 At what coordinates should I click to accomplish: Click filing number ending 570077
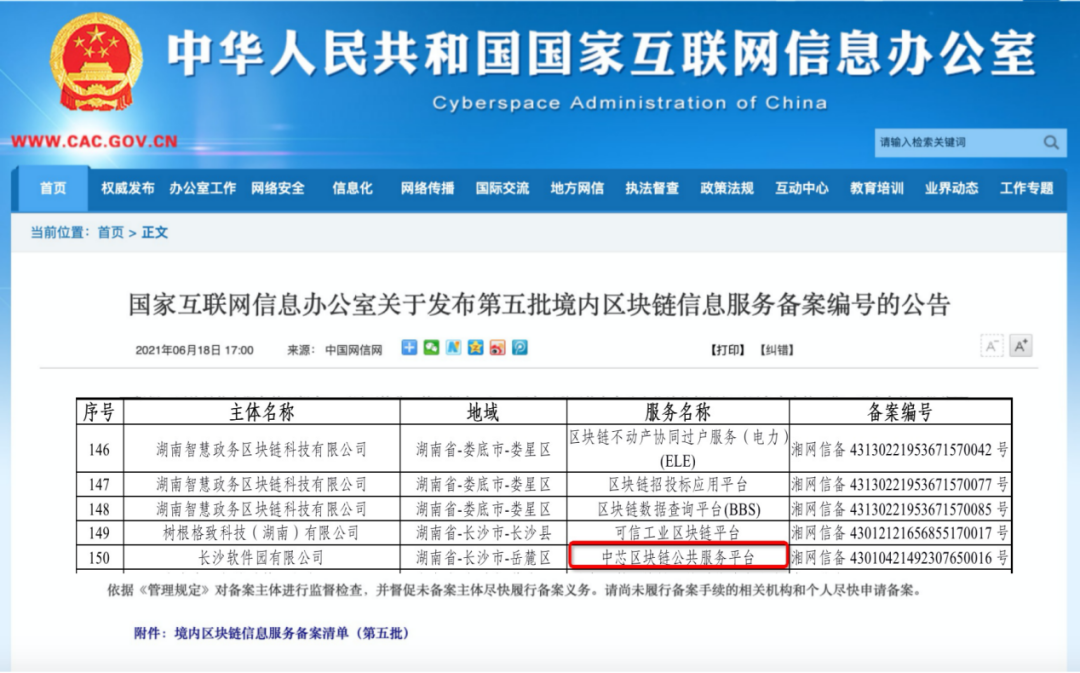(900, 484)
